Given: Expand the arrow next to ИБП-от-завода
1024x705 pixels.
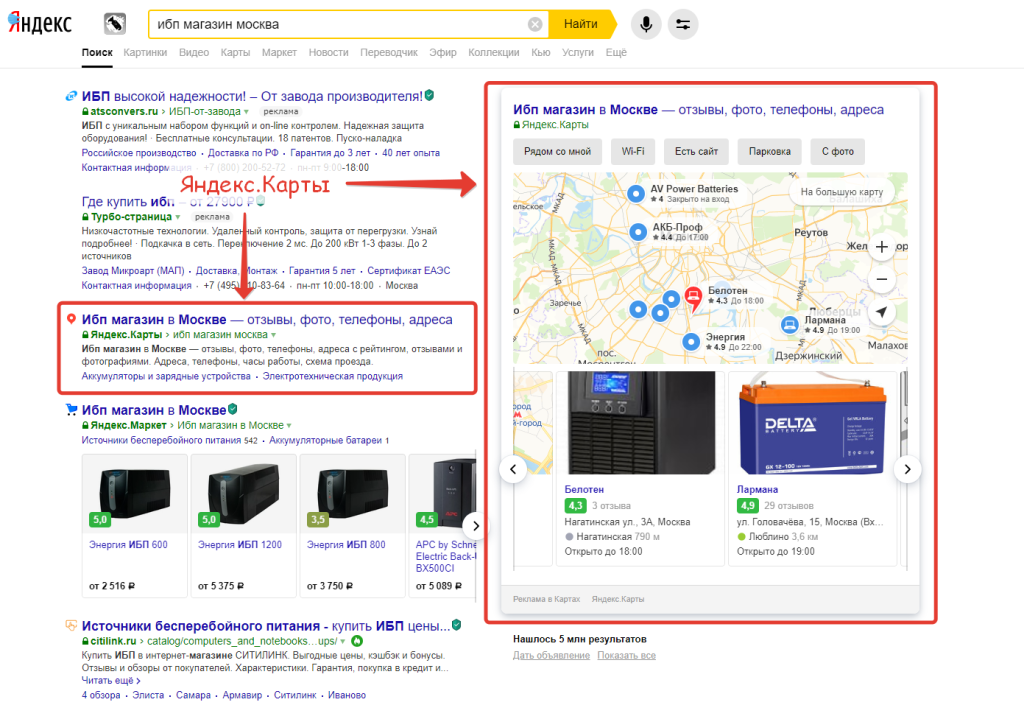Looking at the screenshot, I should click(x=246, y=112).
